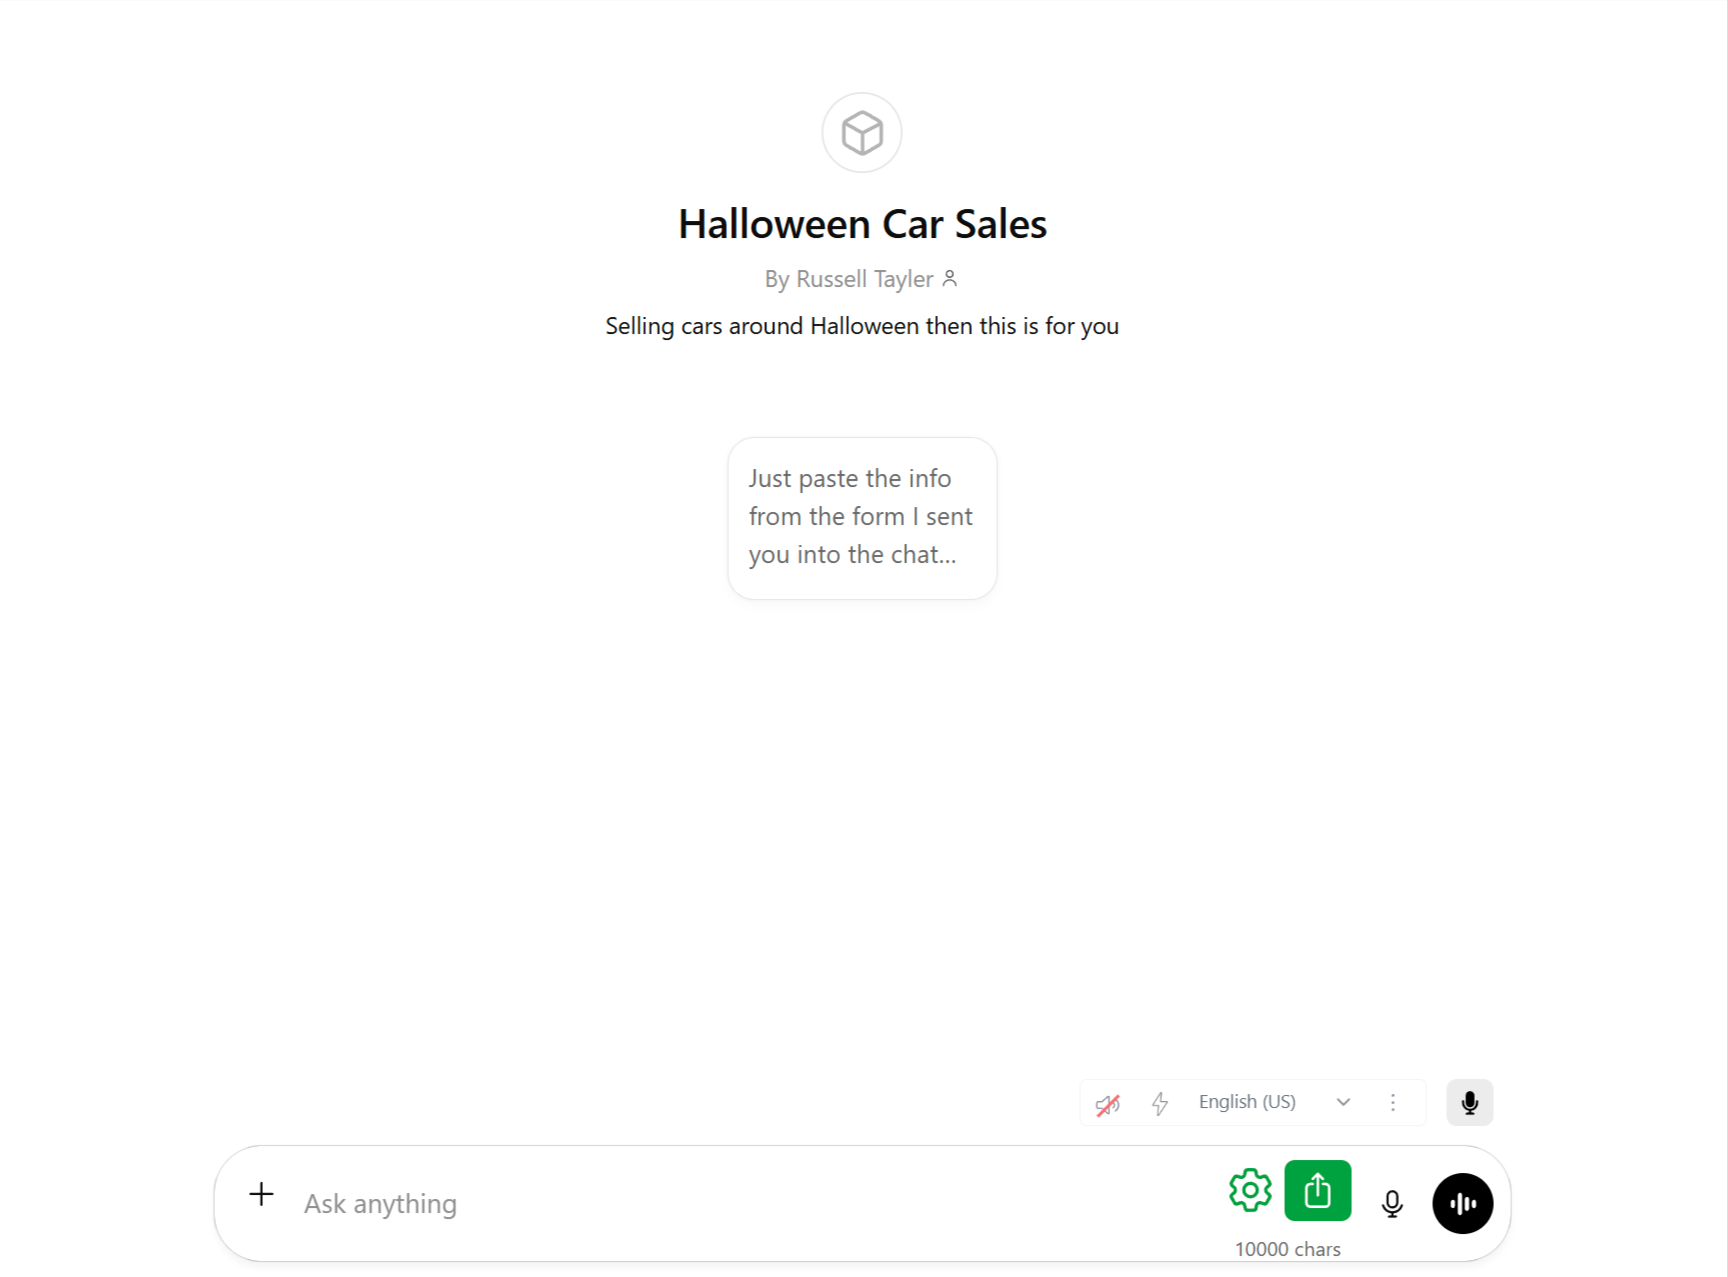Image resolution: width=1728 pixels, height=1277 pixels.
Task: Launch voice mode with black waveform button
Action: coord(1462,1203)
